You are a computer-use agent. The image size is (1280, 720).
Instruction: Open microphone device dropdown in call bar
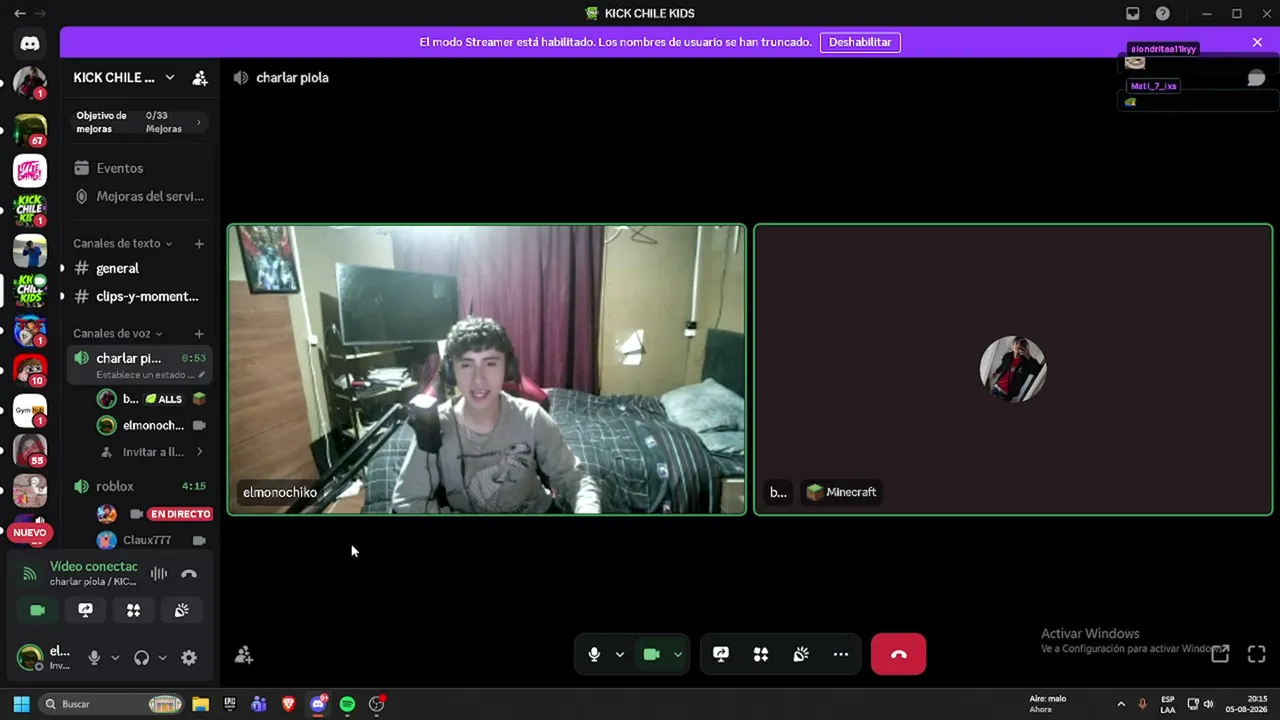(x=620, y=654)
